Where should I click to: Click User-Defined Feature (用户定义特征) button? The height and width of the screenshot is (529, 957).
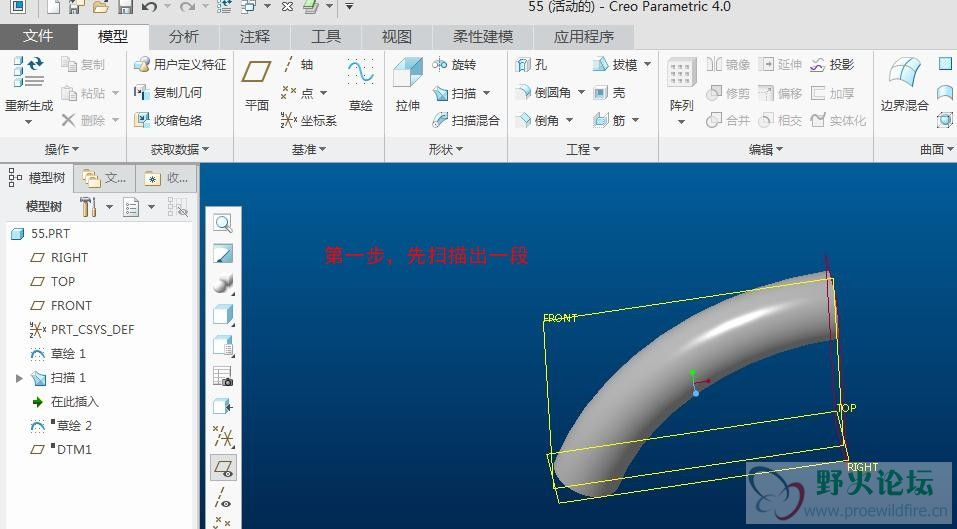click(180, 65)
